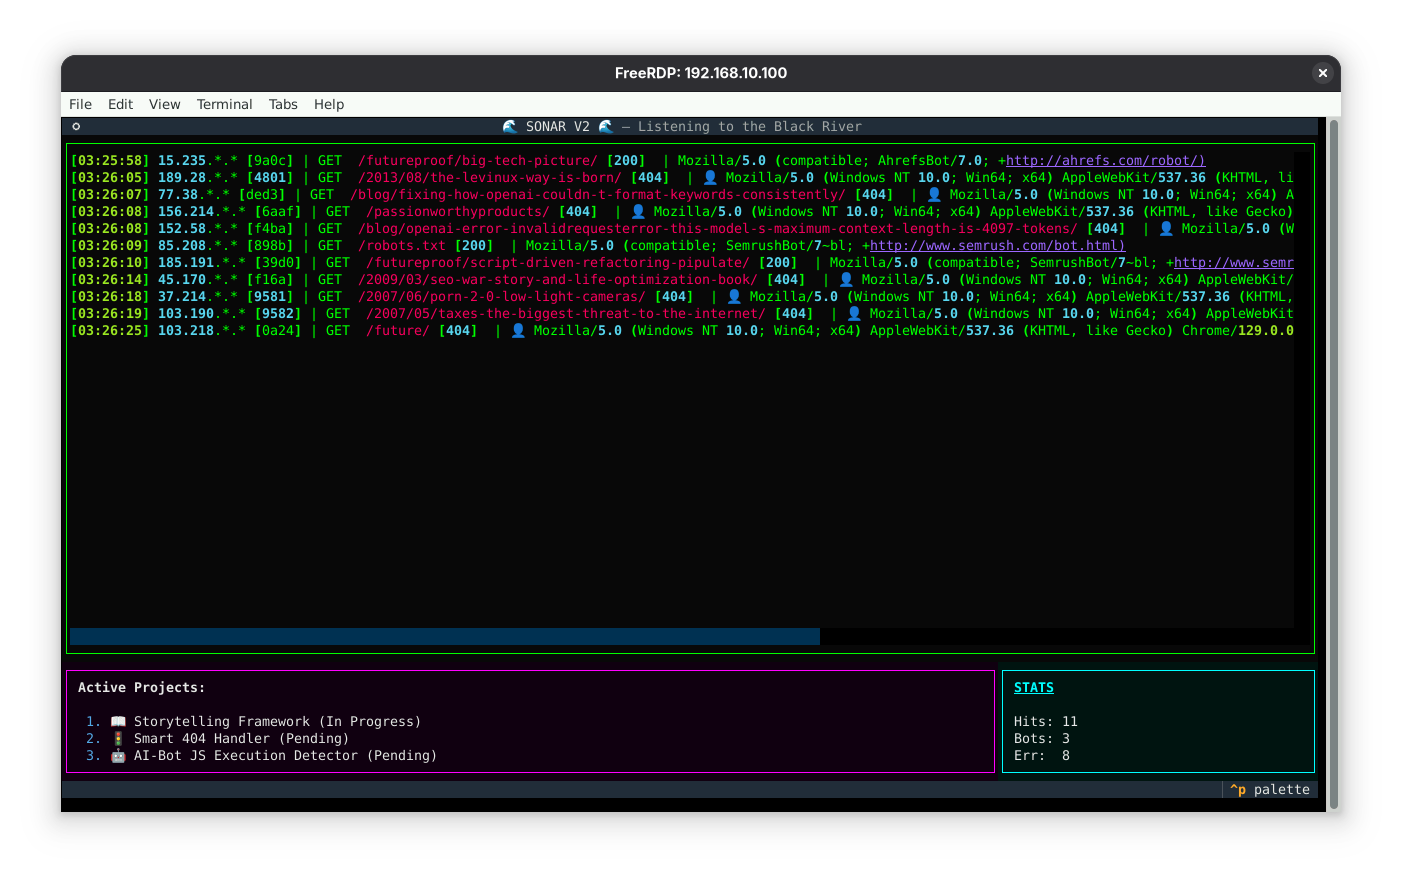Viewport: 1402px width, 879px height.
Task: Click the 'Active Projects:' heading
Action: coord(141,687)
